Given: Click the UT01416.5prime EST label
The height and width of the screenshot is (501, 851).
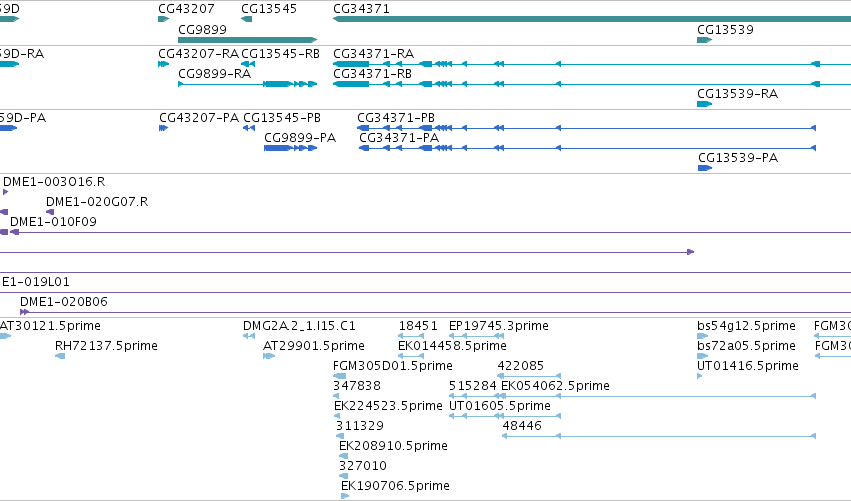Looking at the screenshot, I should click(x=748, y=366).
